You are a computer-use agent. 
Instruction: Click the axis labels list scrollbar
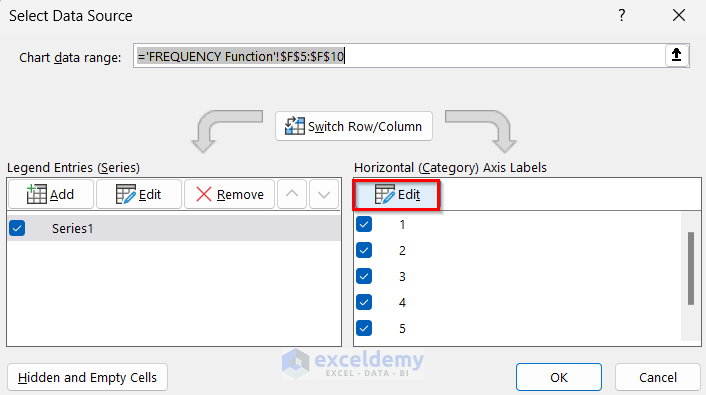click(x=691, y=269)
